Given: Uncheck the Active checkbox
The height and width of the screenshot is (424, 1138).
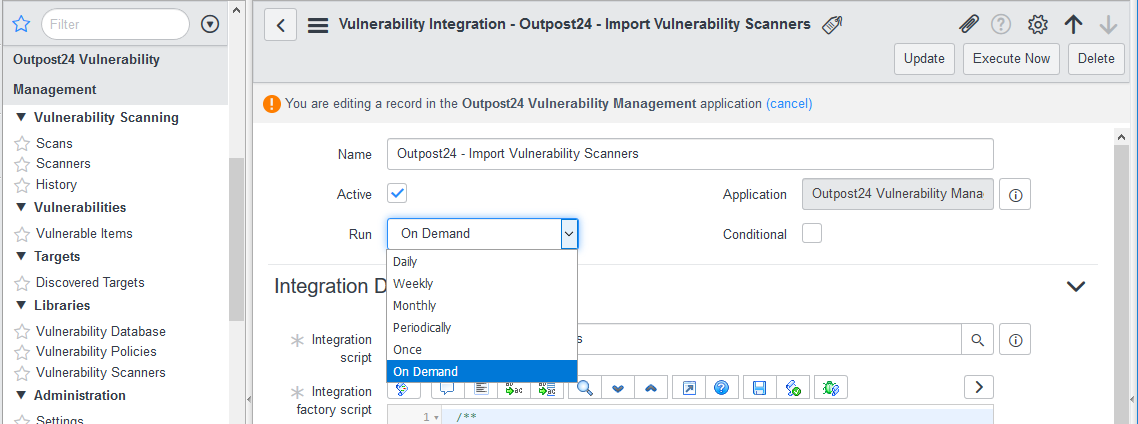Looking at the screenshot, I should pos(397,193).
